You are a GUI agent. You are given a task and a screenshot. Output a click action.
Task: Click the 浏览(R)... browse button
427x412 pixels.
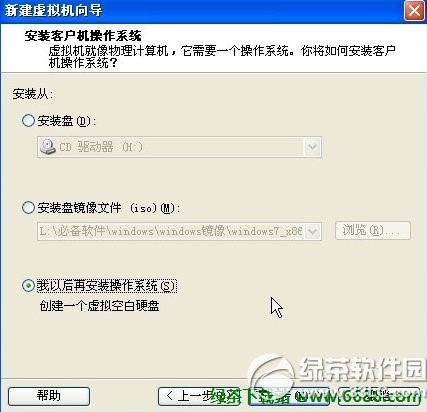tap(373, 230)
